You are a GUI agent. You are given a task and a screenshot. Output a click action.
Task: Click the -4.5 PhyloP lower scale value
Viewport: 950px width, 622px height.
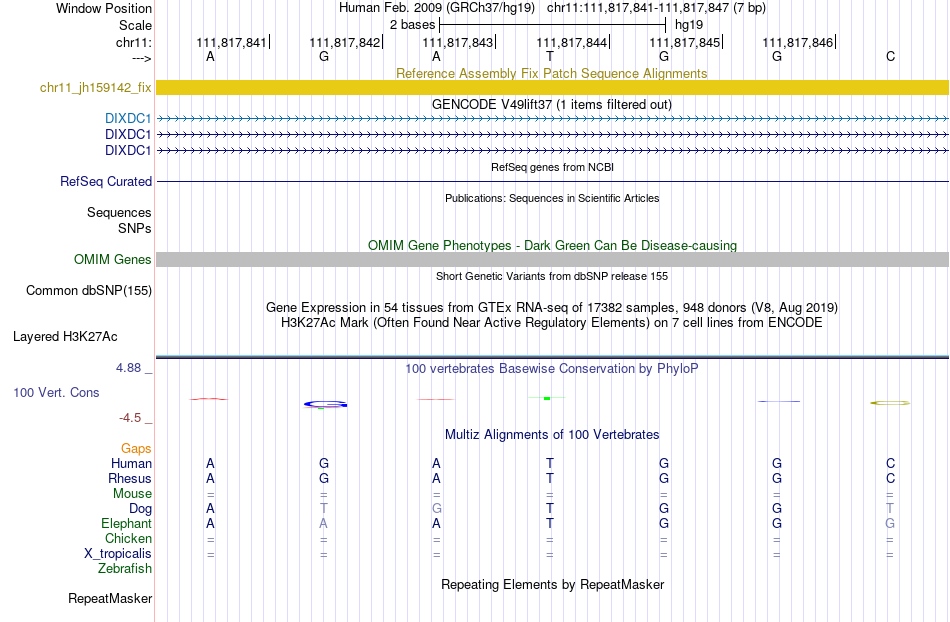[x=130, y=418]
